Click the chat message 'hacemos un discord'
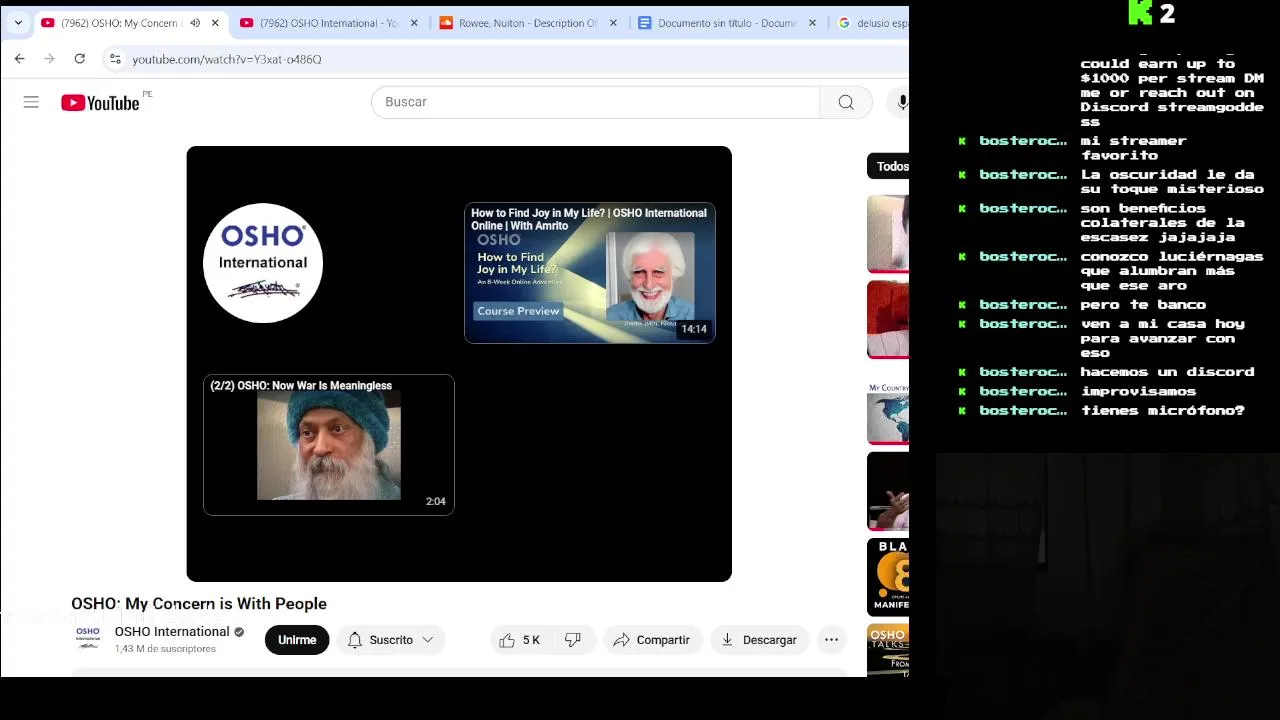 (x=1167, y=372)
